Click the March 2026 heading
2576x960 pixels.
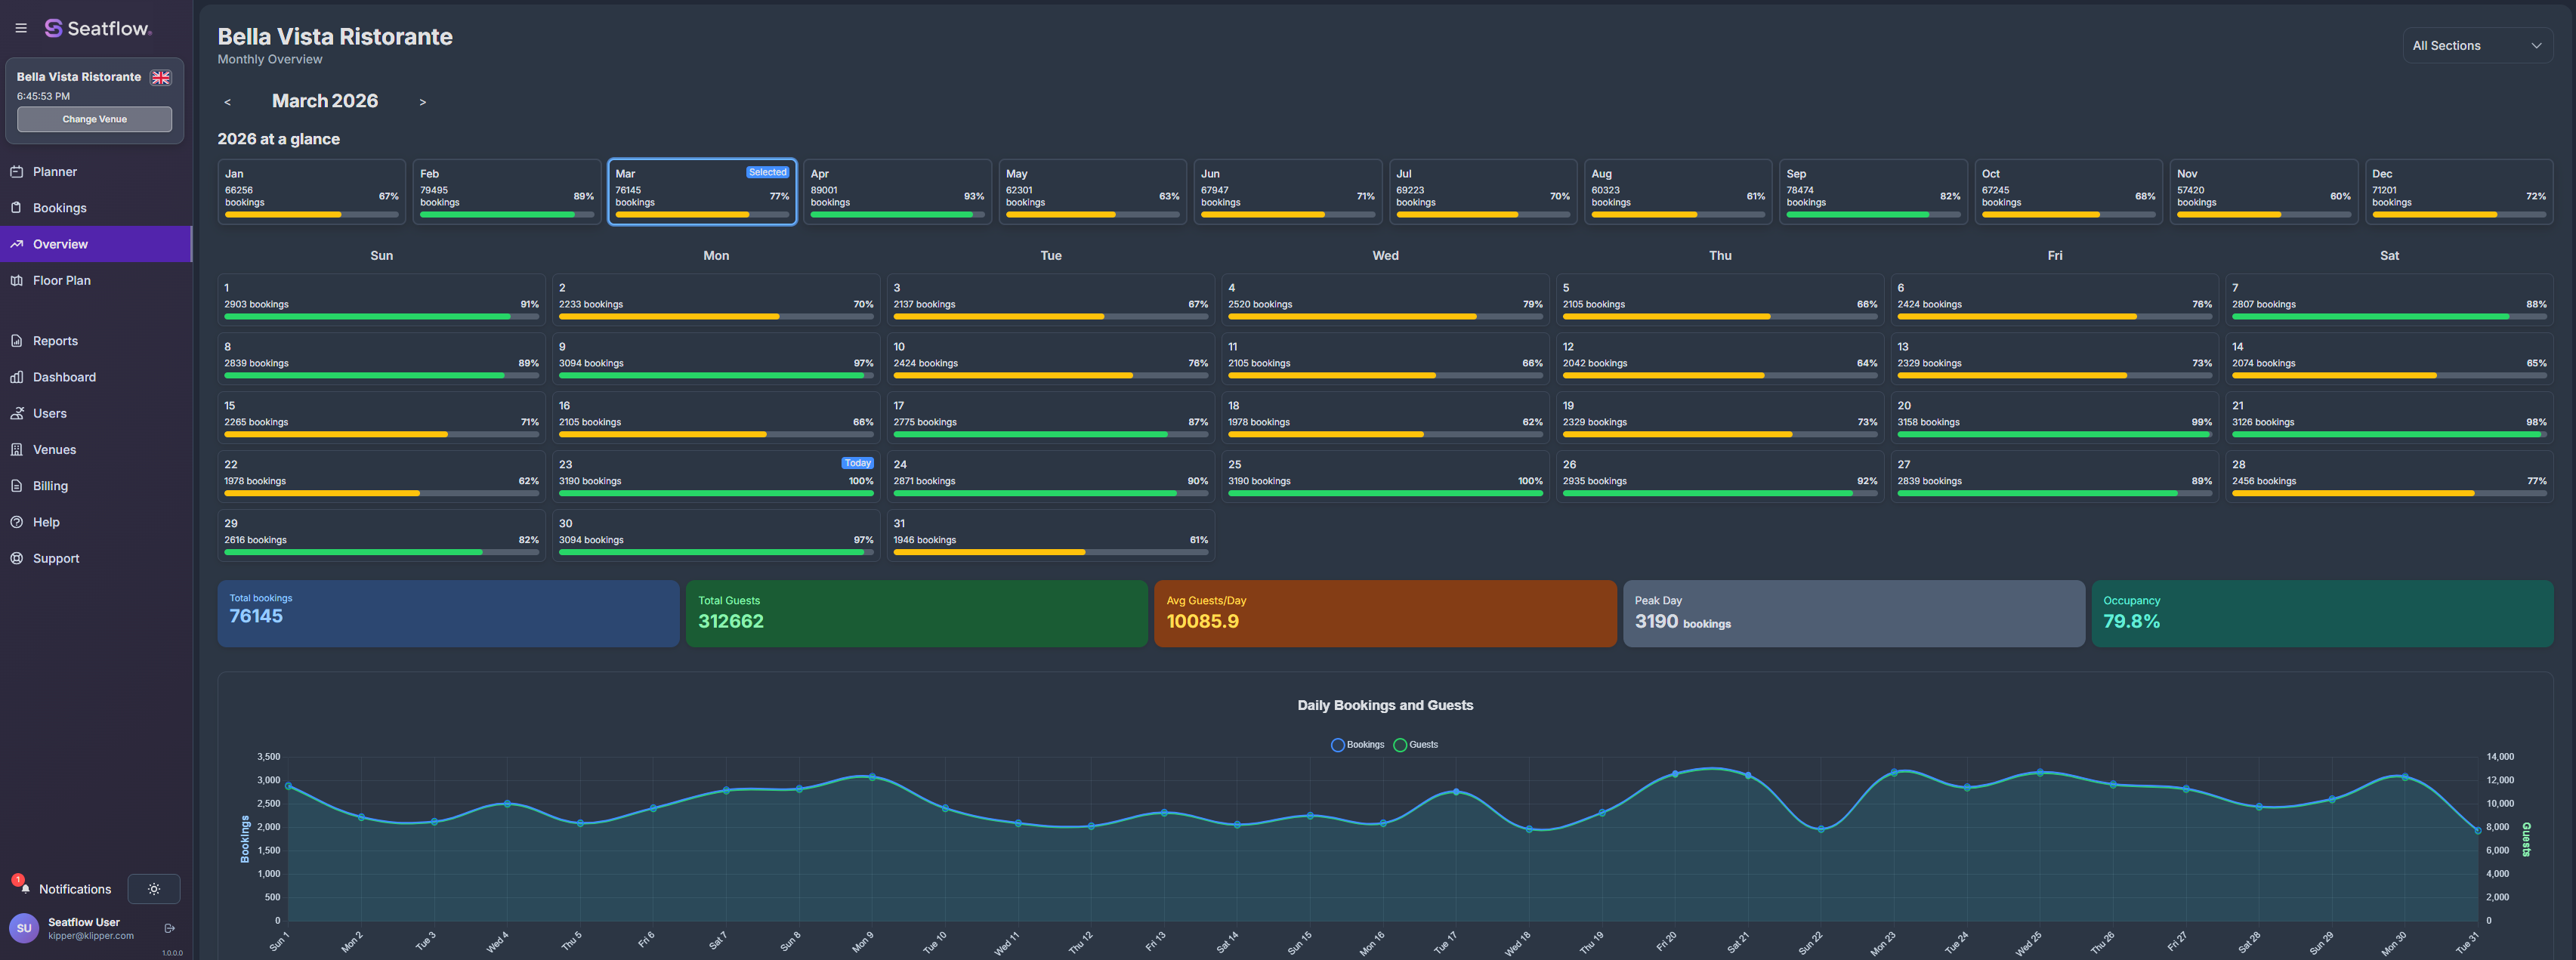(x=325, y=101)
